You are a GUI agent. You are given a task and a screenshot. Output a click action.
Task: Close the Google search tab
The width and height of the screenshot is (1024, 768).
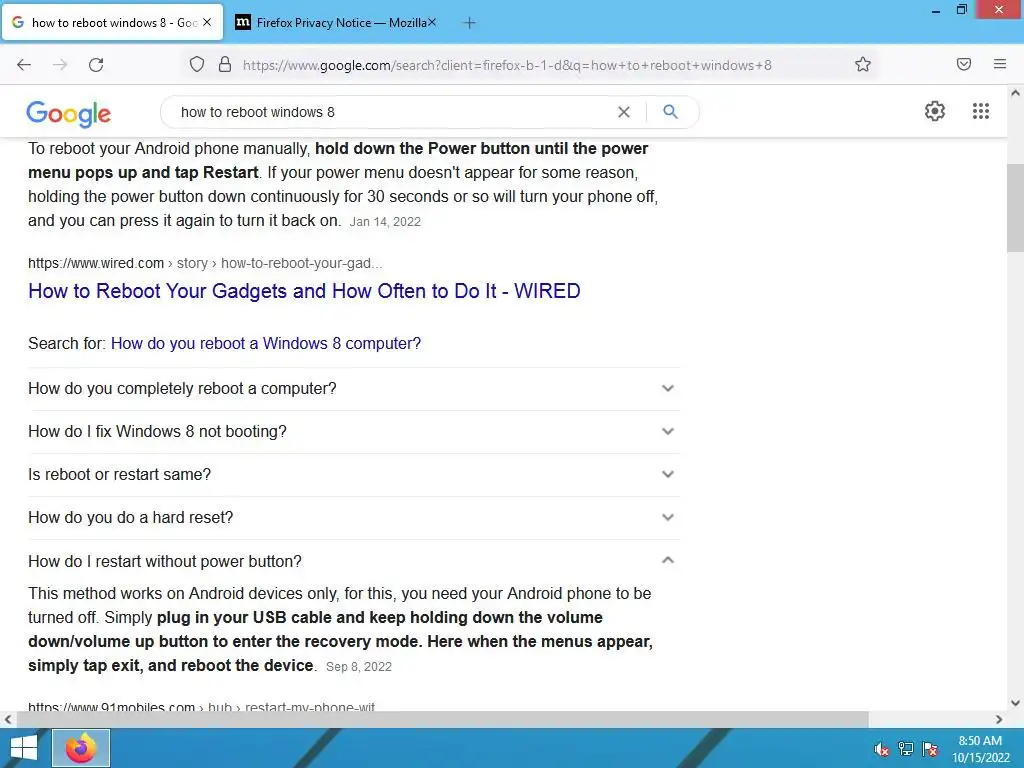(207, 22)
